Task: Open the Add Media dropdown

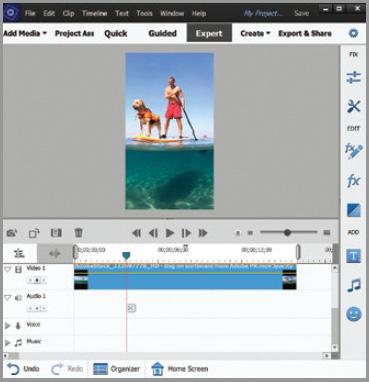Action: coord(25,33)
